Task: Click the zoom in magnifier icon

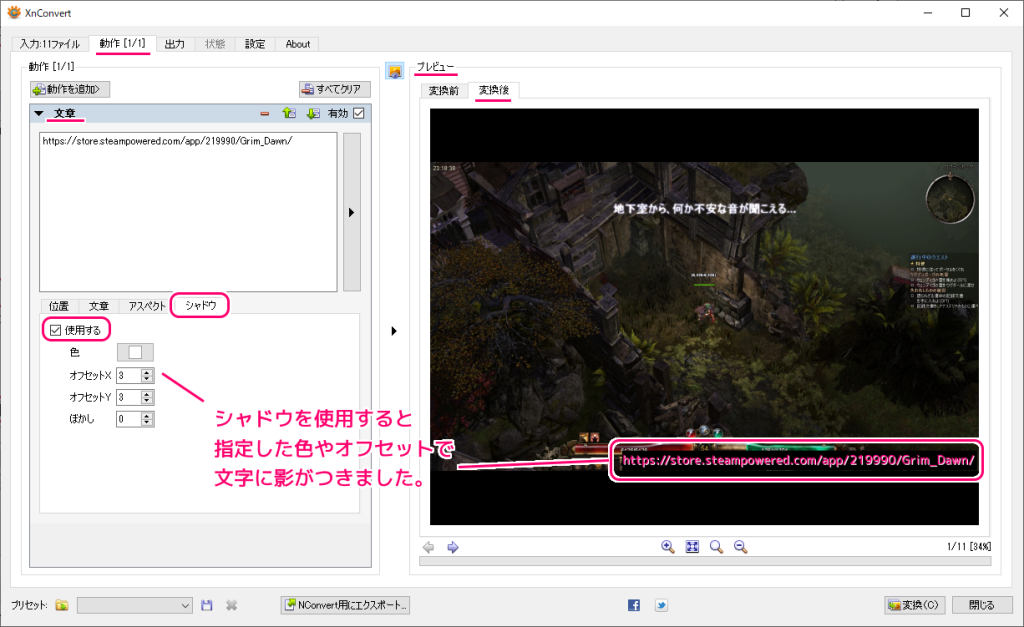Action: click(x=668, y=547)
